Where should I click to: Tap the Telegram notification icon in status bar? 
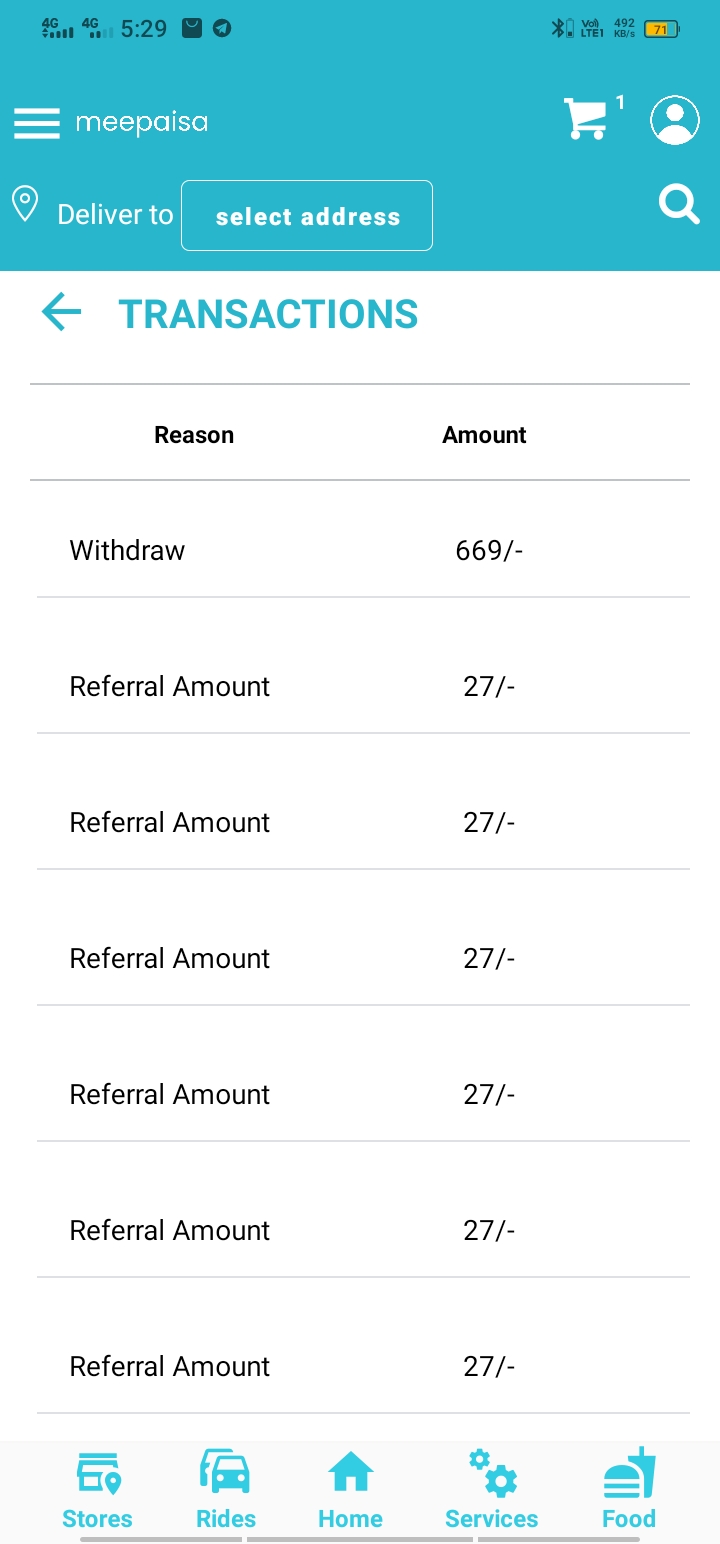click(222, 29)
